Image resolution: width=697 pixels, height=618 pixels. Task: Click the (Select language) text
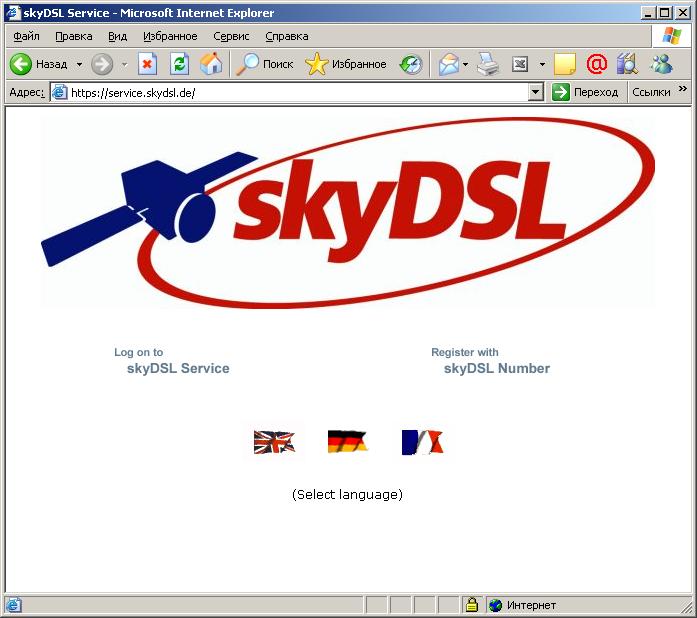point(347,495)
